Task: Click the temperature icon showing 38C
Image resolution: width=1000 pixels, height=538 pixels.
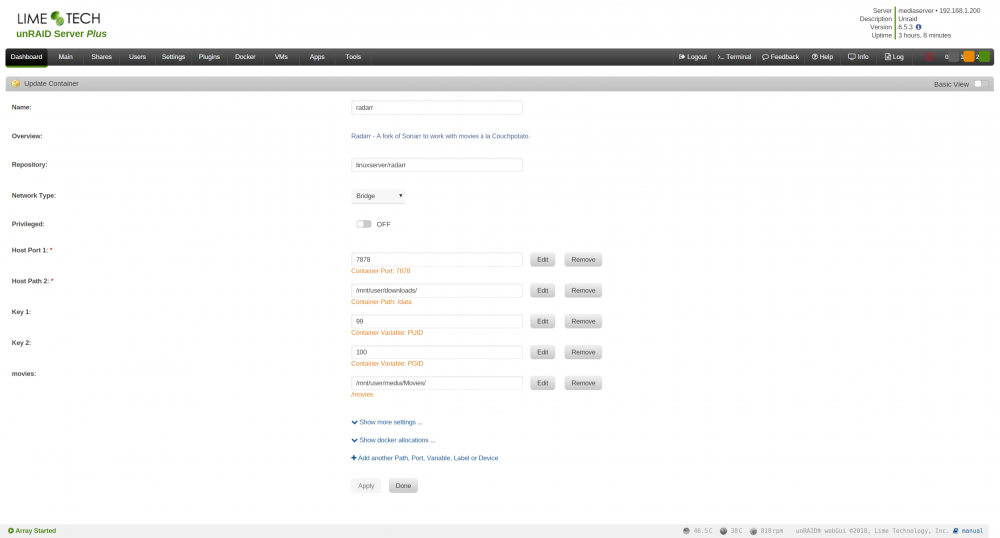Action: coord(723,530)
